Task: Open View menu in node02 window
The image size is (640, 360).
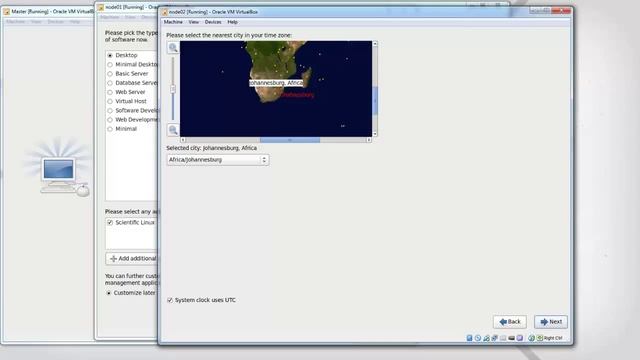Action: (x=193, y=22)
